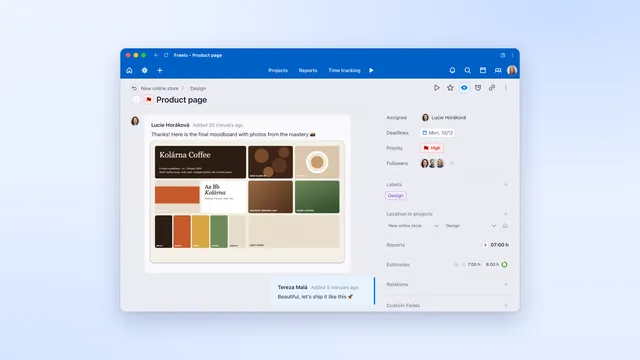
Task: Open the home dashboard icon
Action: point(129,70)
